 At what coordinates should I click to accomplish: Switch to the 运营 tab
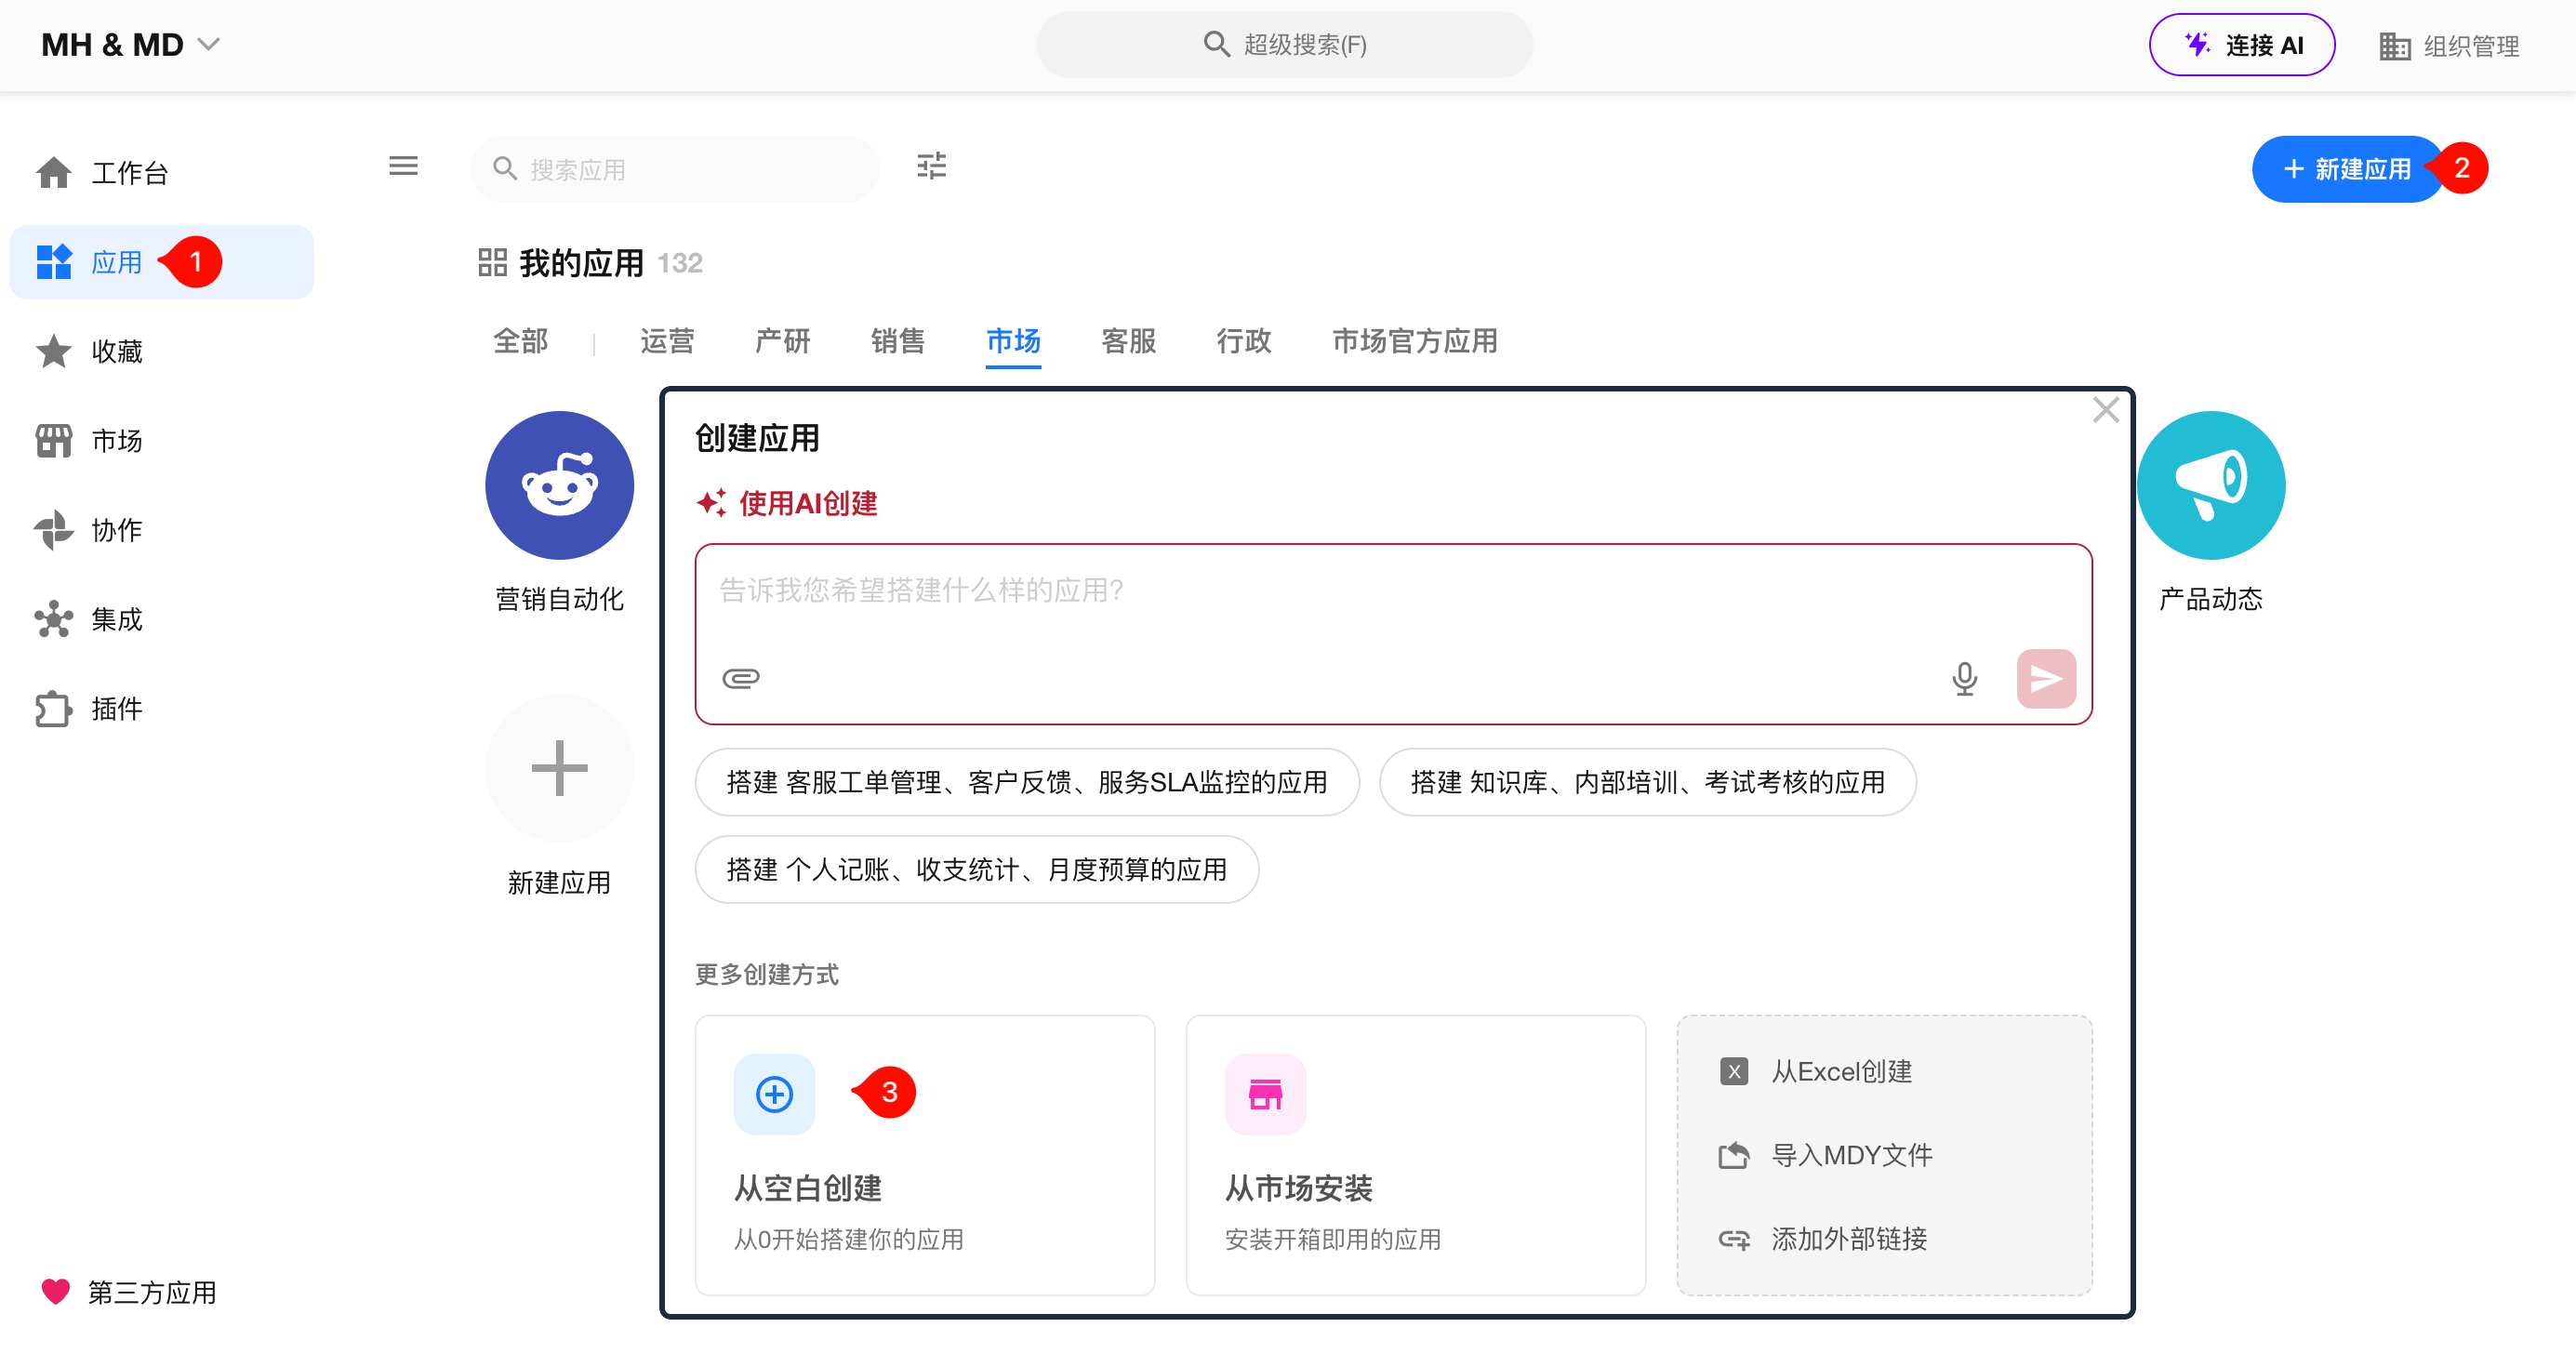[x=667, y=341]
